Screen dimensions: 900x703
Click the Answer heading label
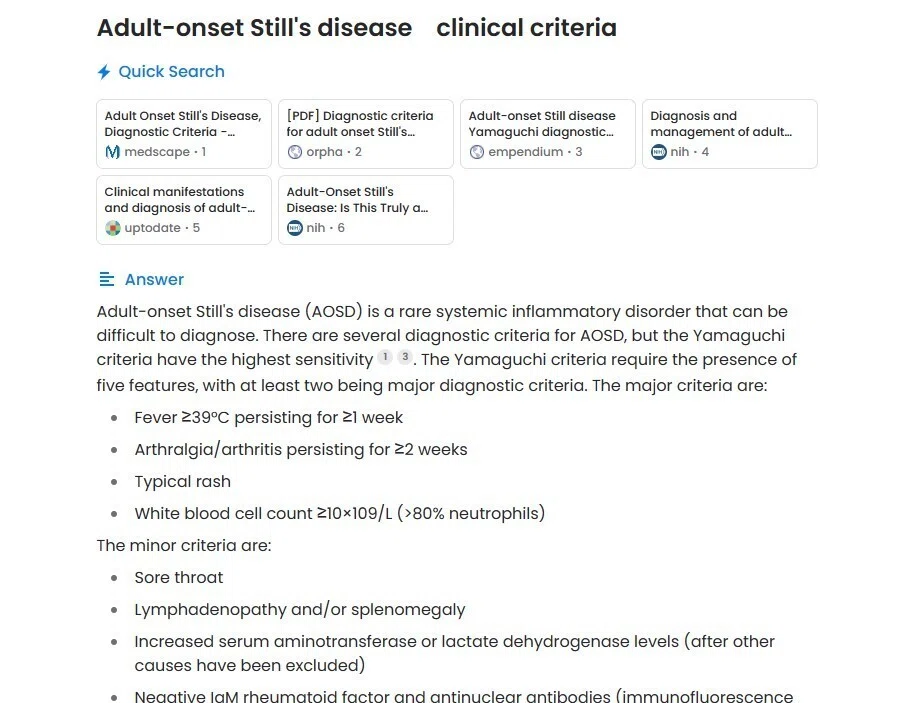(154, 279)
